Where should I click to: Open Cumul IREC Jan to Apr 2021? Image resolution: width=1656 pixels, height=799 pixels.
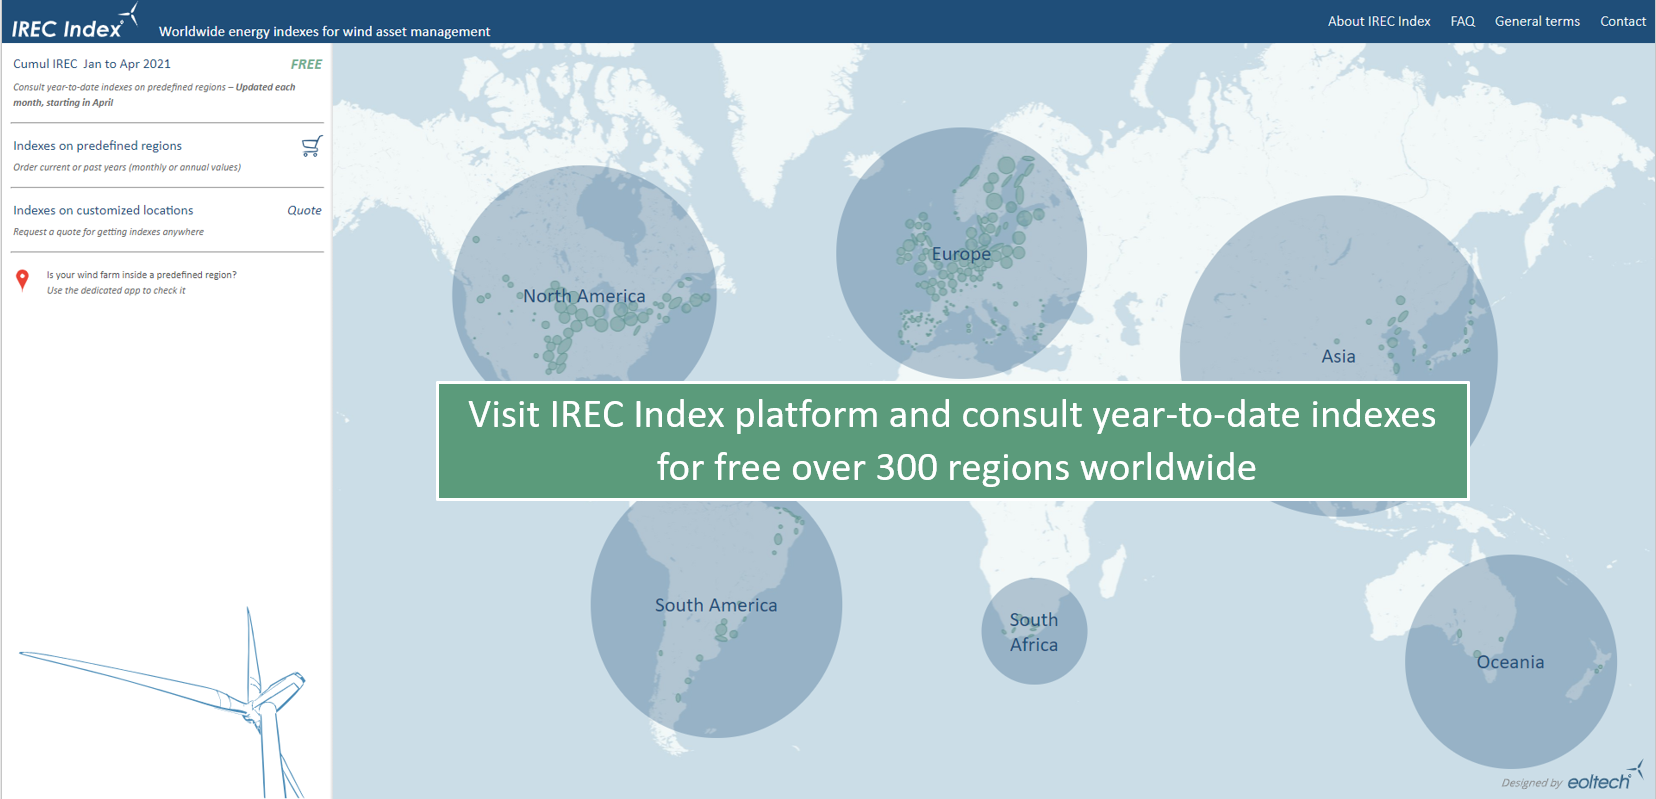click(92, 64)
